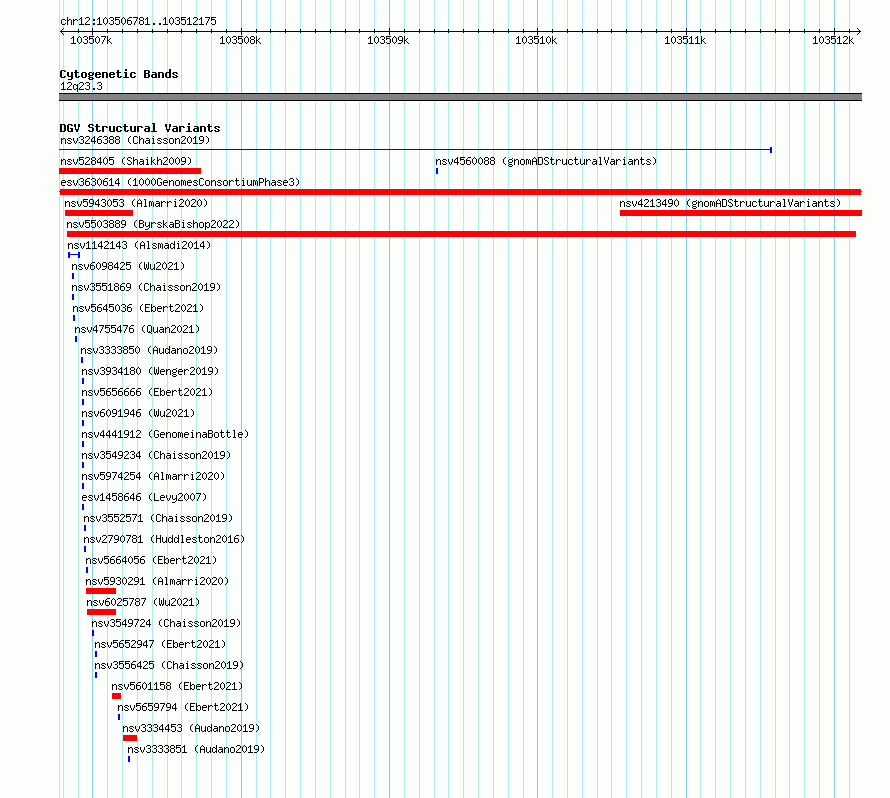
Task: Select the red bar under nsv5943053
Action: click(99, 213)
